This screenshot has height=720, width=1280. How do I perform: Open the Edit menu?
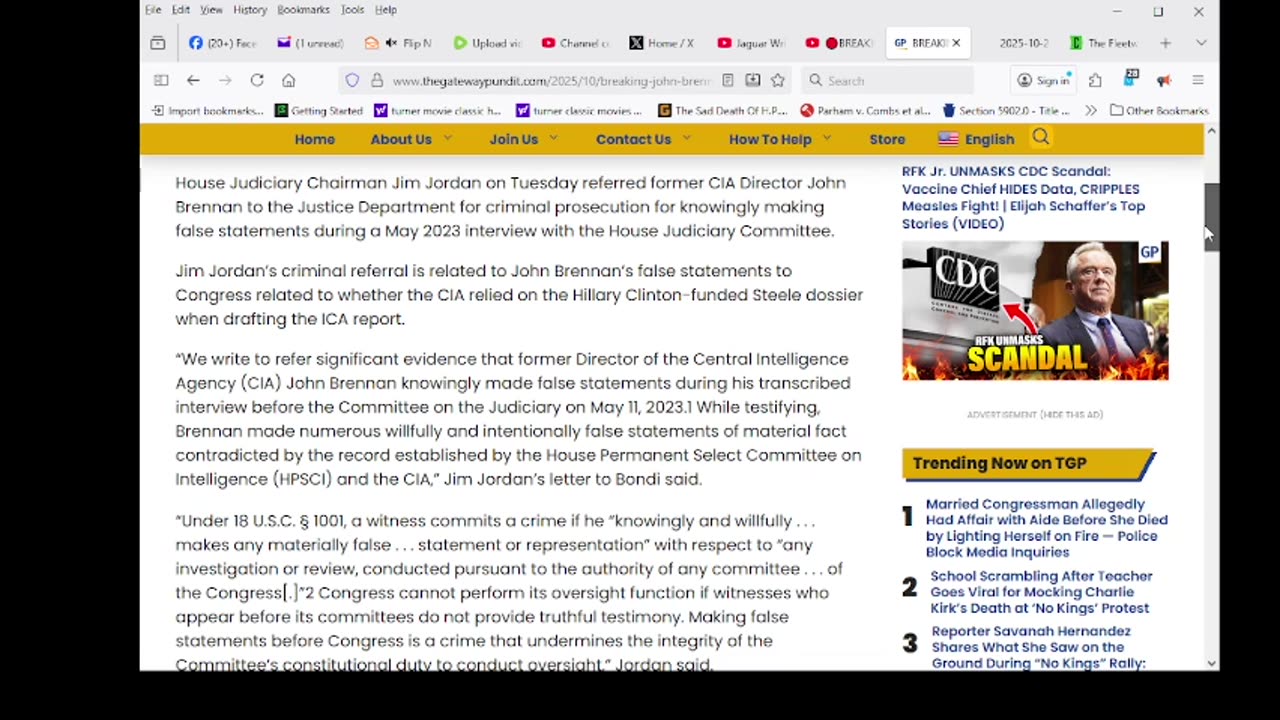(x=181, y=10)
